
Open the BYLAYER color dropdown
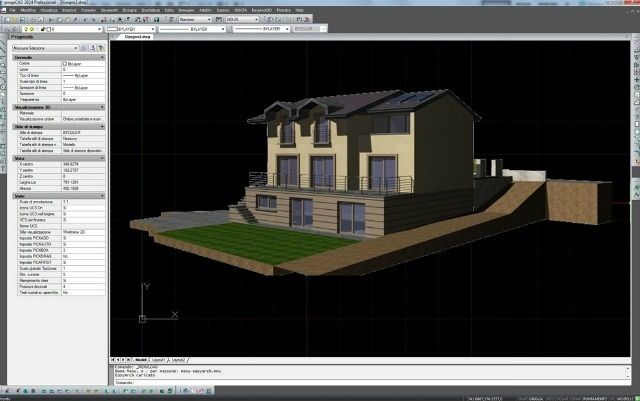pos(131,29)
